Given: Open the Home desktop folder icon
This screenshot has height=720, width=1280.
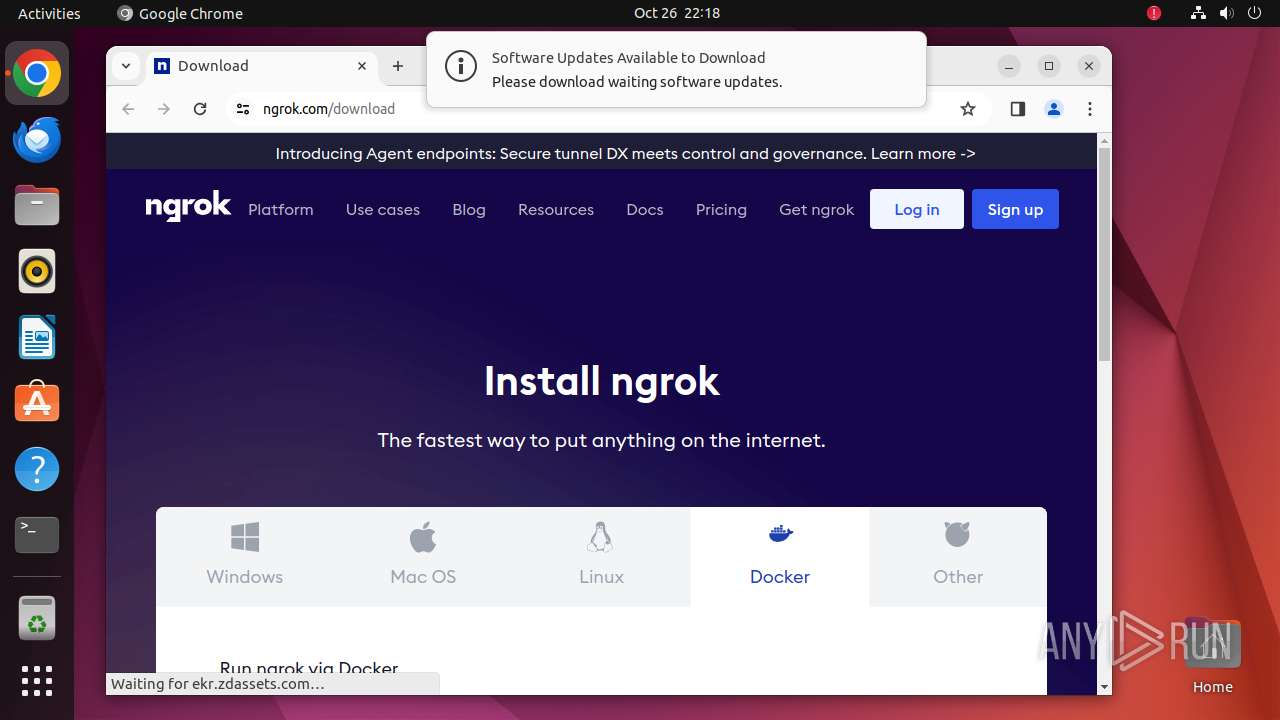Looking at the screenshot, I should coord(1212,656).
